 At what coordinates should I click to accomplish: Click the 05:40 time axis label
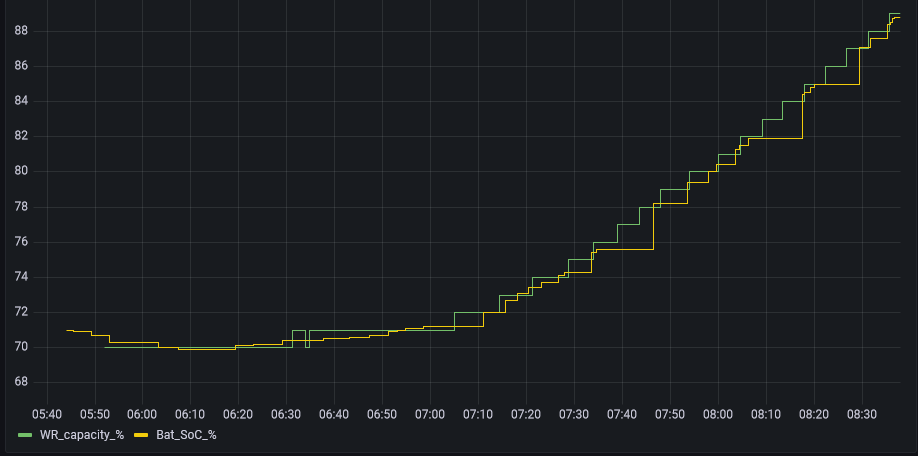point(47,414)
